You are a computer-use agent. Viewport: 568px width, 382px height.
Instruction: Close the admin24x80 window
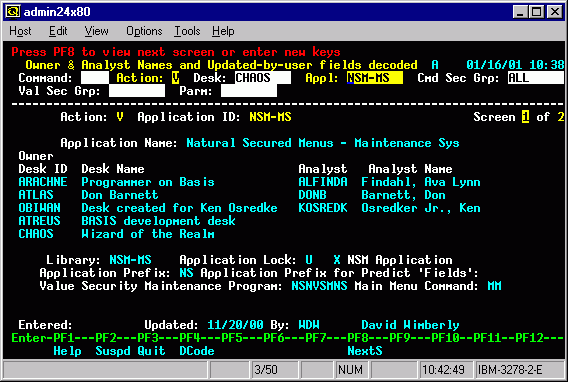pos(555,12)
